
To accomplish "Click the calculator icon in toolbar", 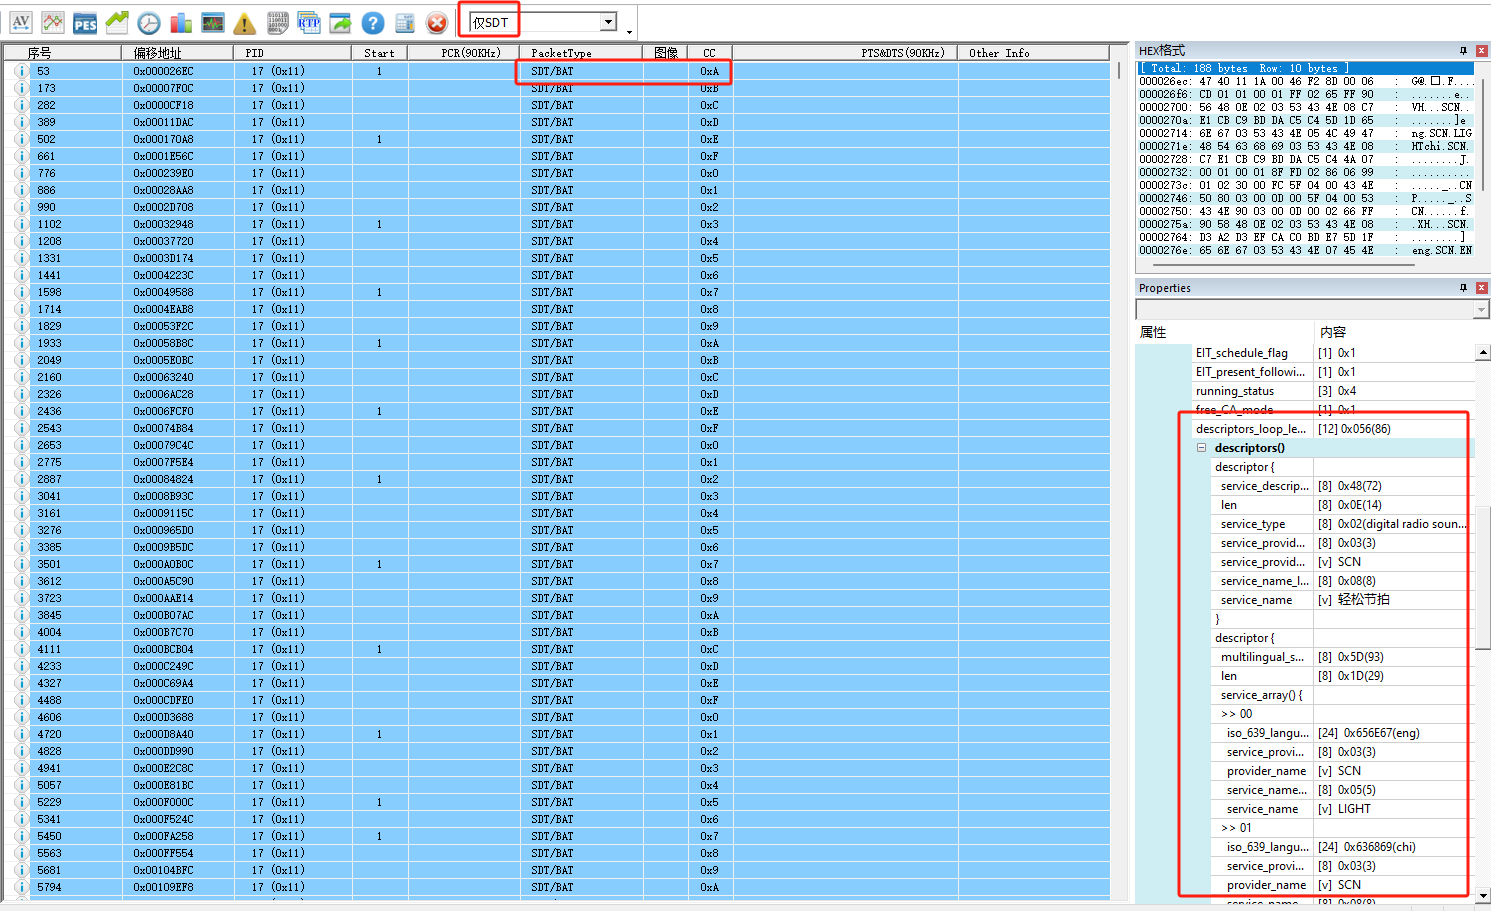I will tap(405, 22).
